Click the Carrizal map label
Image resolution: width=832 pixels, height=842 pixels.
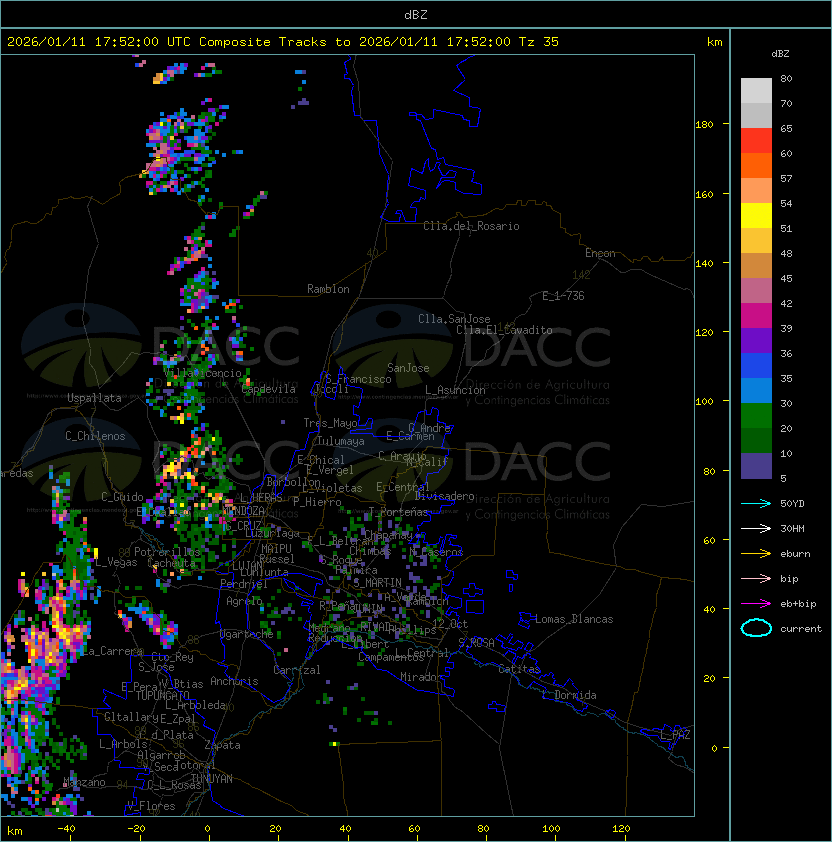point(296,670)
